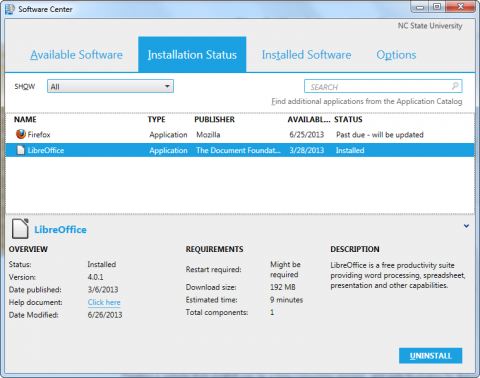Image resolution: width=480 pixels, height=378 pixels.
Task: Click the Installed status cell for LibreOffice
Action: tap(350, 150)
